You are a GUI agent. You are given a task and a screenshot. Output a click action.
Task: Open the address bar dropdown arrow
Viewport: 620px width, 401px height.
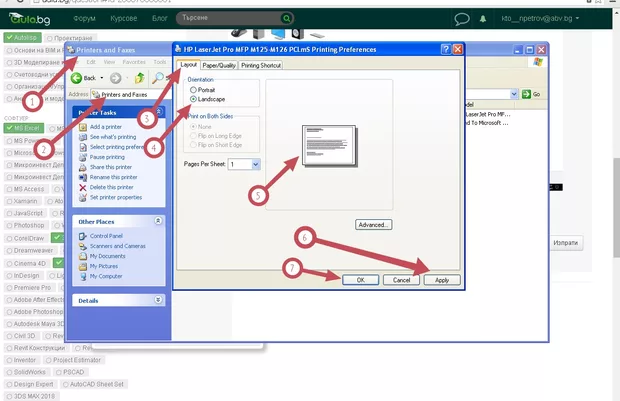coord(514,94)
